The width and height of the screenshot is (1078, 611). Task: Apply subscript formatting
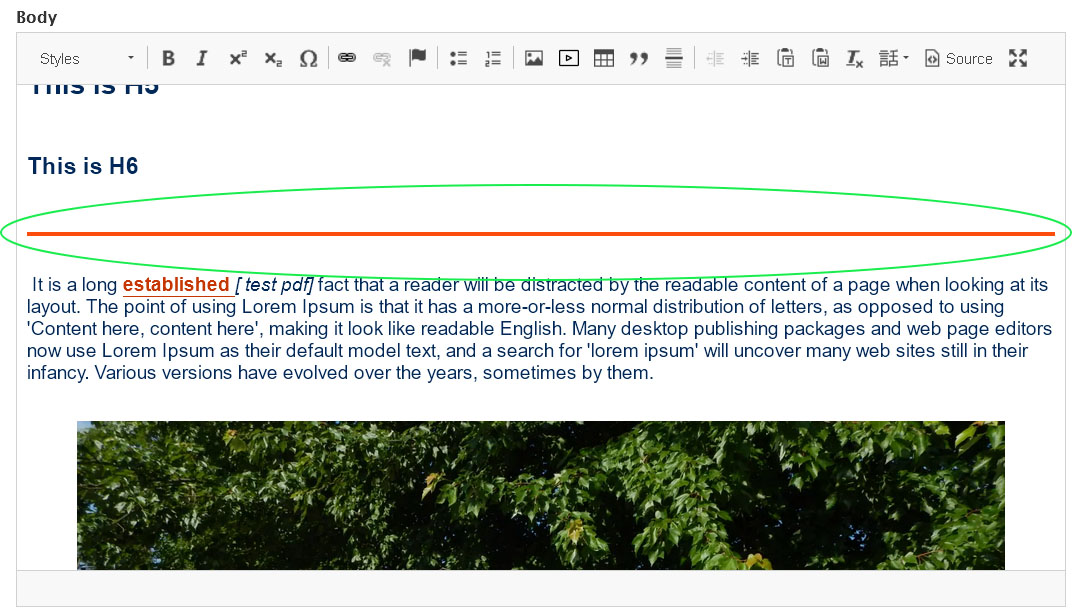(273, 58)
